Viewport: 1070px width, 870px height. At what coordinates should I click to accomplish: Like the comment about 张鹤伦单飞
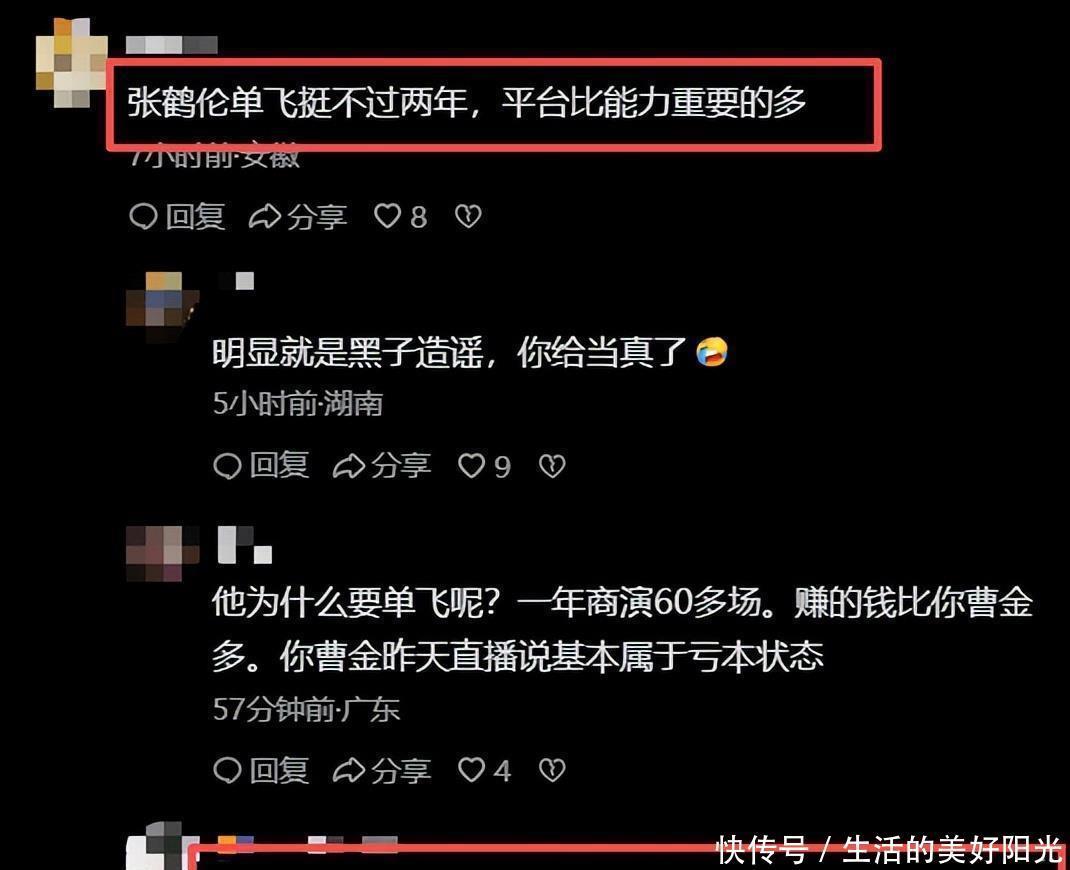tap(401, 216)
